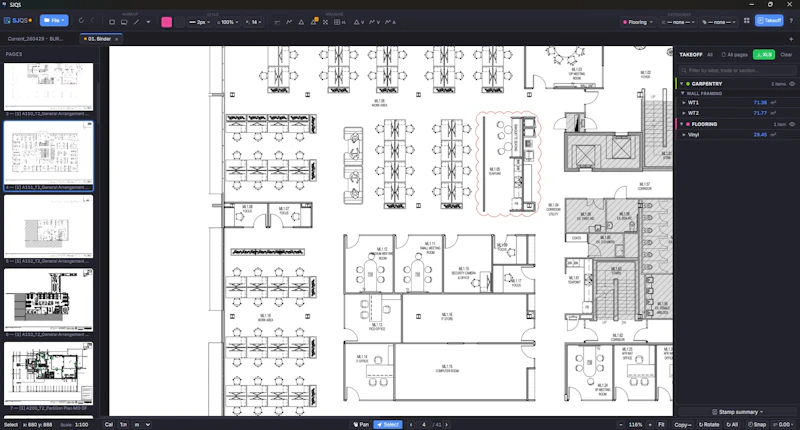Select the area tool with orange badge
This screenshot has width=800, height=430.
(314, 21)
